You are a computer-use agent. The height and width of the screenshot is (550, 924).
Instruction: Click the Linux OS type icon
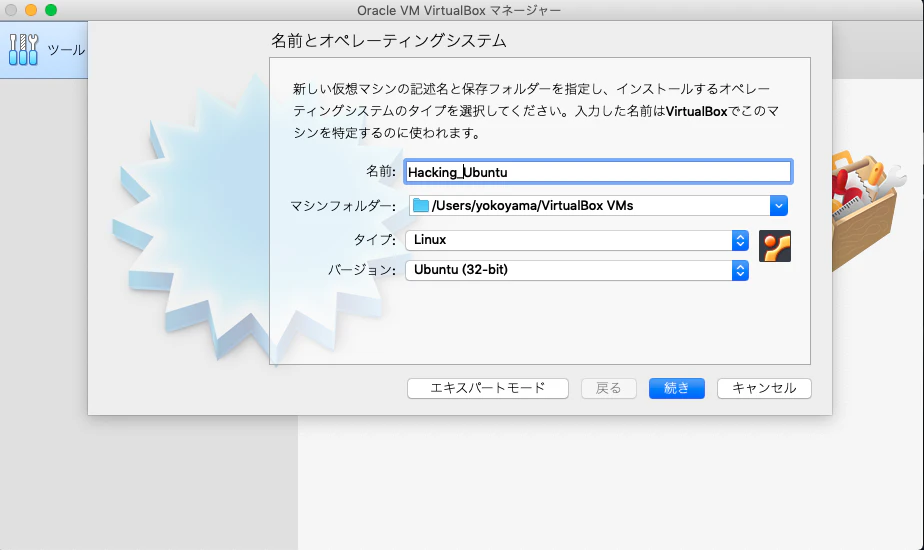click(775, 246)
